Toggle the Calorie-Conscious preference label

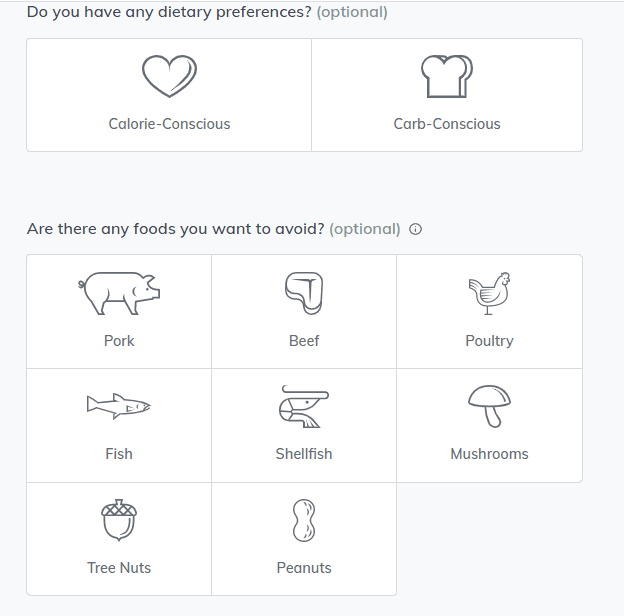tap(170, 124)
